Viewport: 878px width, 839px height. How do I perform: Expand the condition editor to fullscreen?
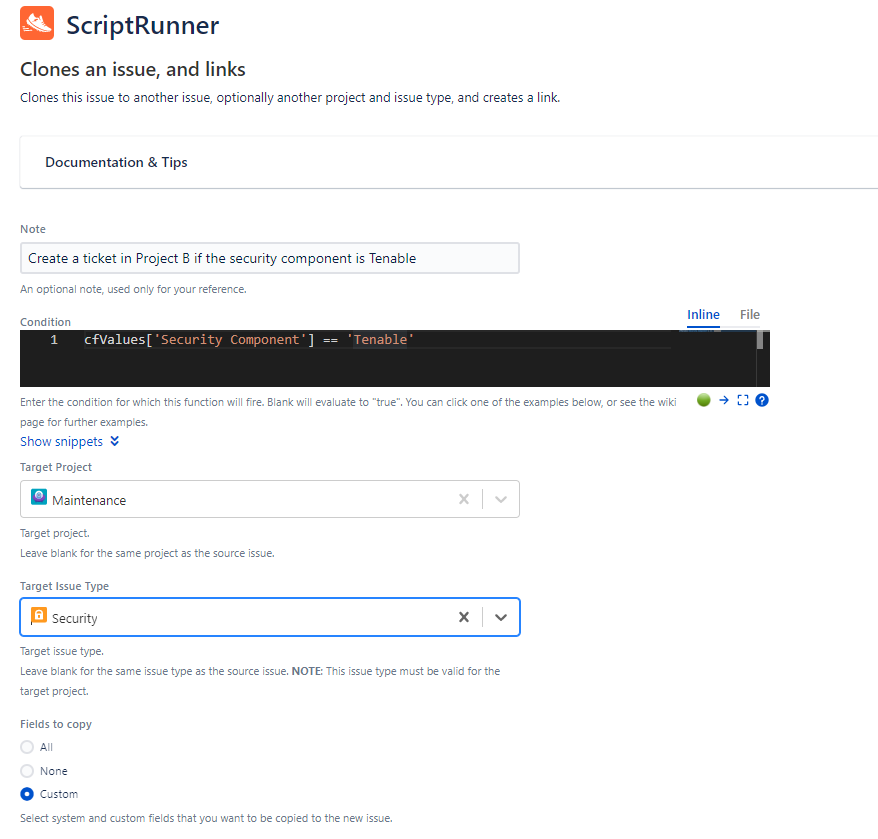(x=742, y=399)
